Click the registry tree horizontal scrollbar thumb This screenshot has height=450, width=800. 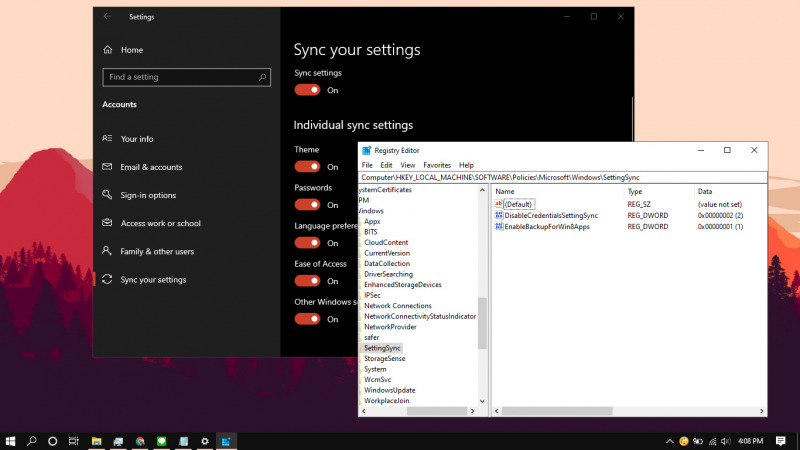pos(437,411)
